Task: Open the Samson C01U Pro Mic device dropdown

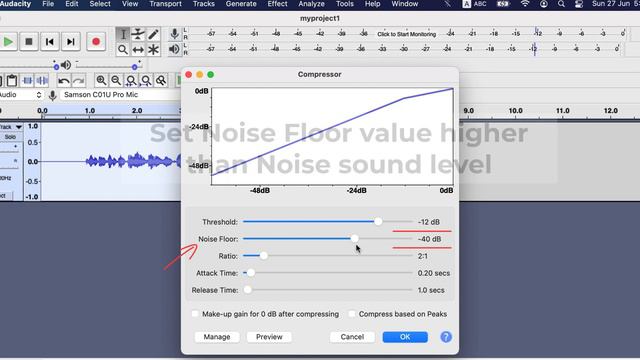Action: [x=120, y=95]
